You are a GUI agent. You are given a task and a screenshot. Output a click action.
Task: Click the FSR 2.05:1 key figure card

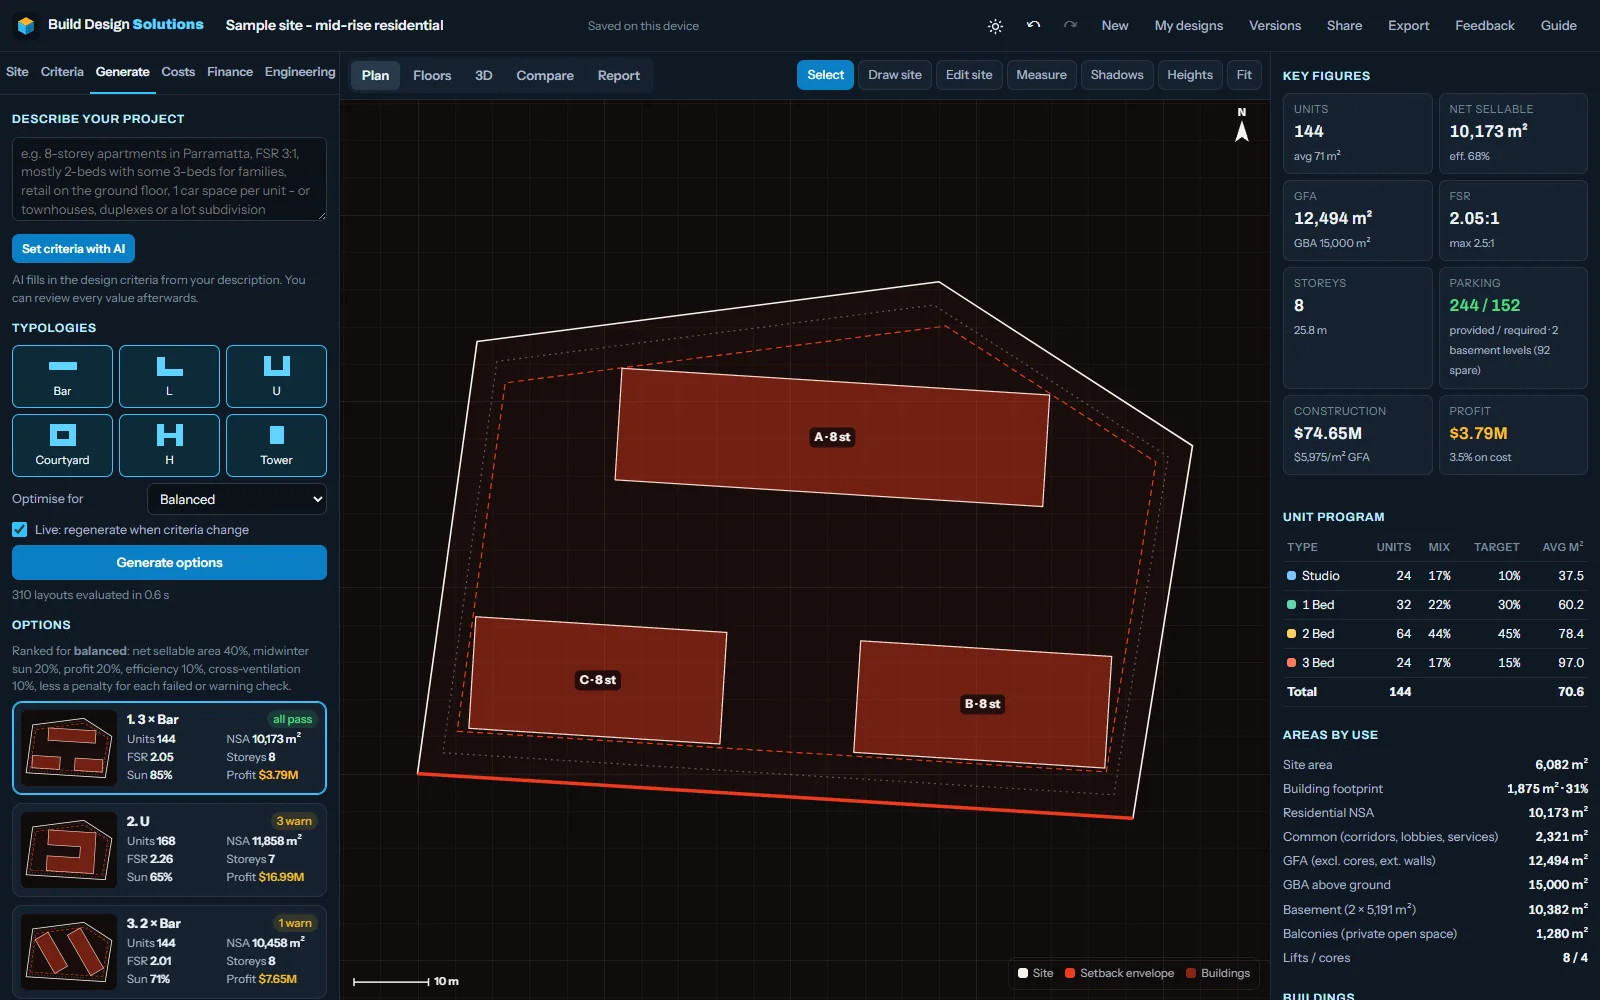click(x=1513, y=221)
